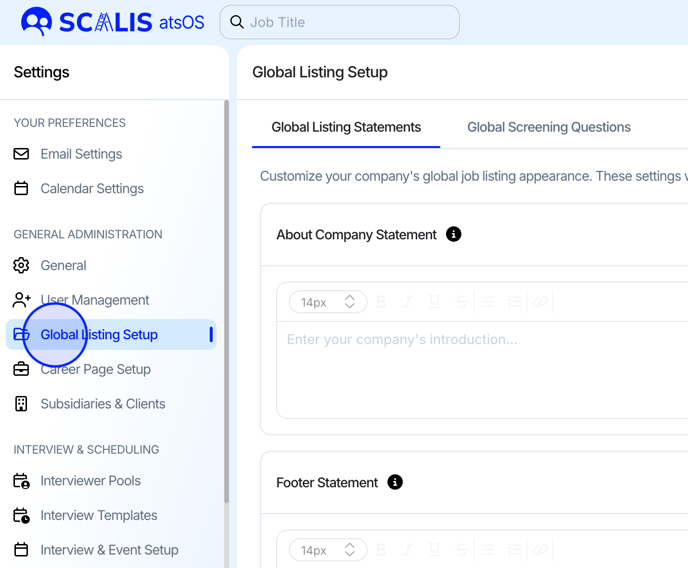The image size is (688, 568).
Task: Click the Interview Templates icon
Action: pos(21,515)
